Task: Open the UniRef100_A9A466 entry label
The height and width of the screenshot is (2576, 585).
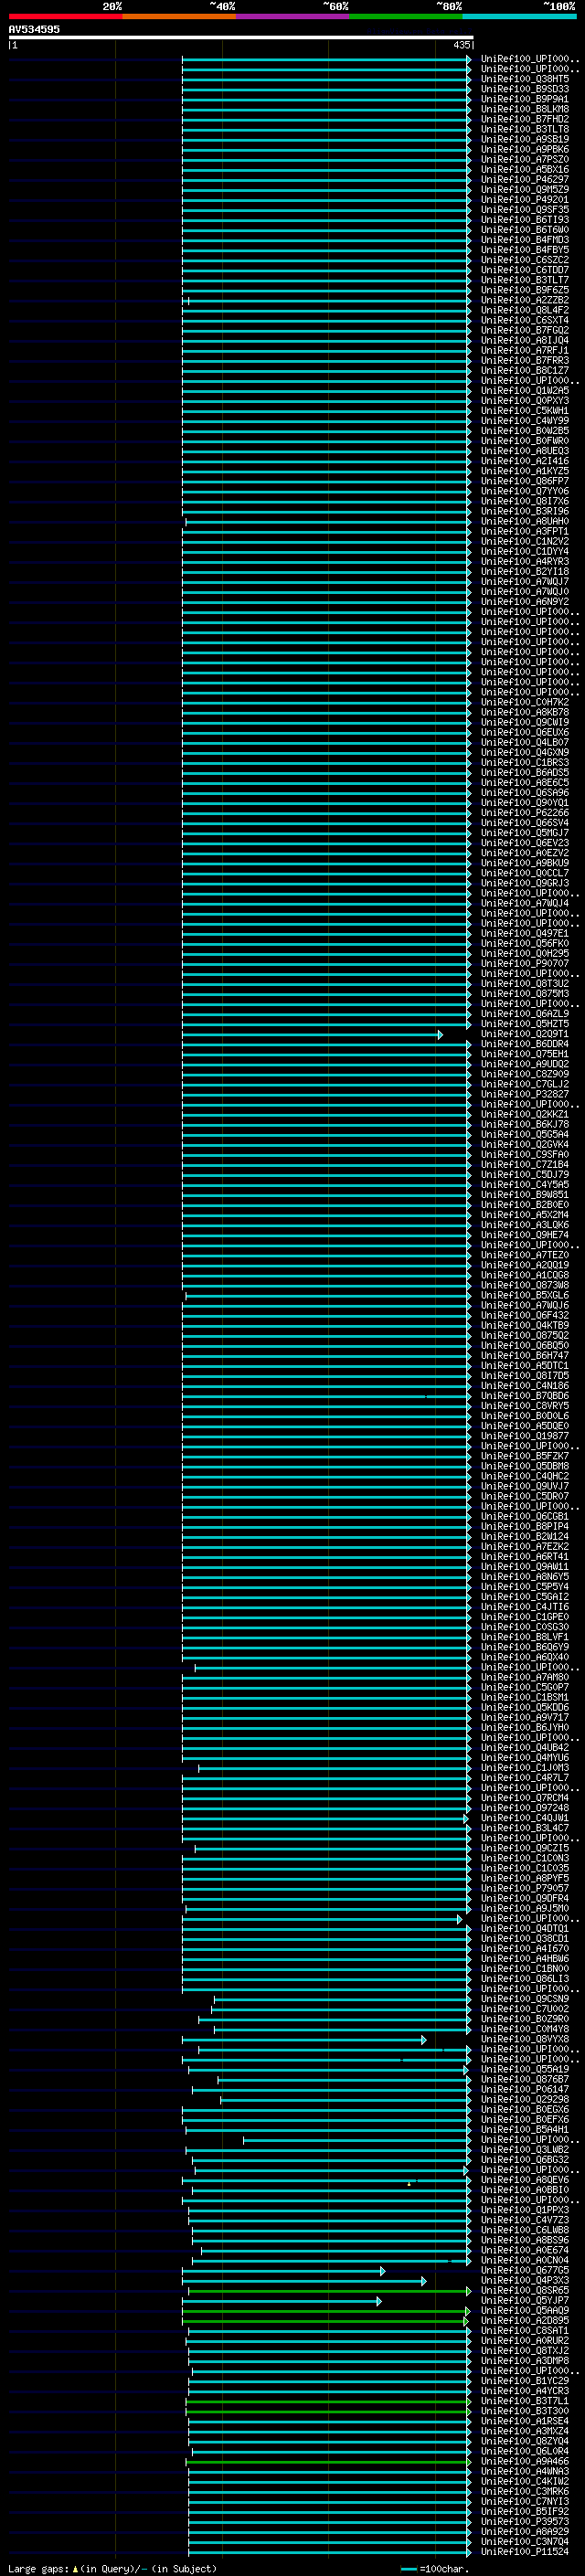Action: coord(524,2461)
